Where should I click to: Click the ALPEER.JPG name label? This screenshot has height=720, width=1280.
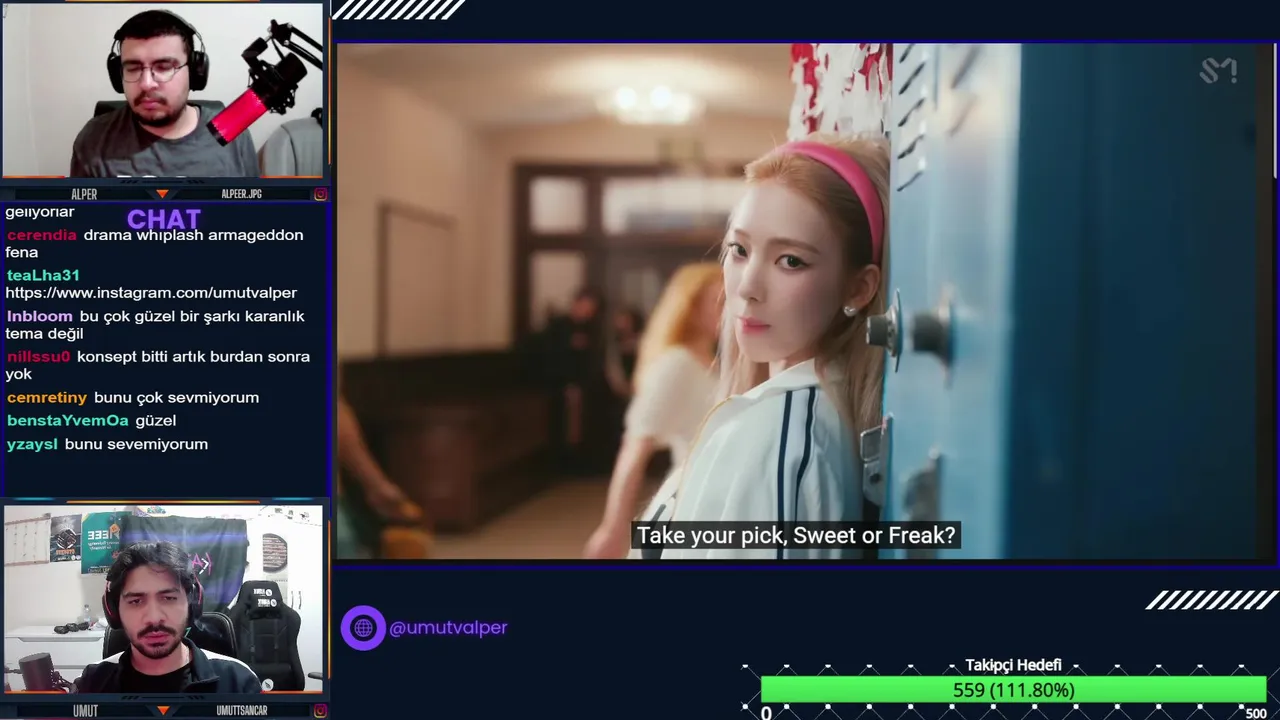pyautogui.click(x=241, y=194)
